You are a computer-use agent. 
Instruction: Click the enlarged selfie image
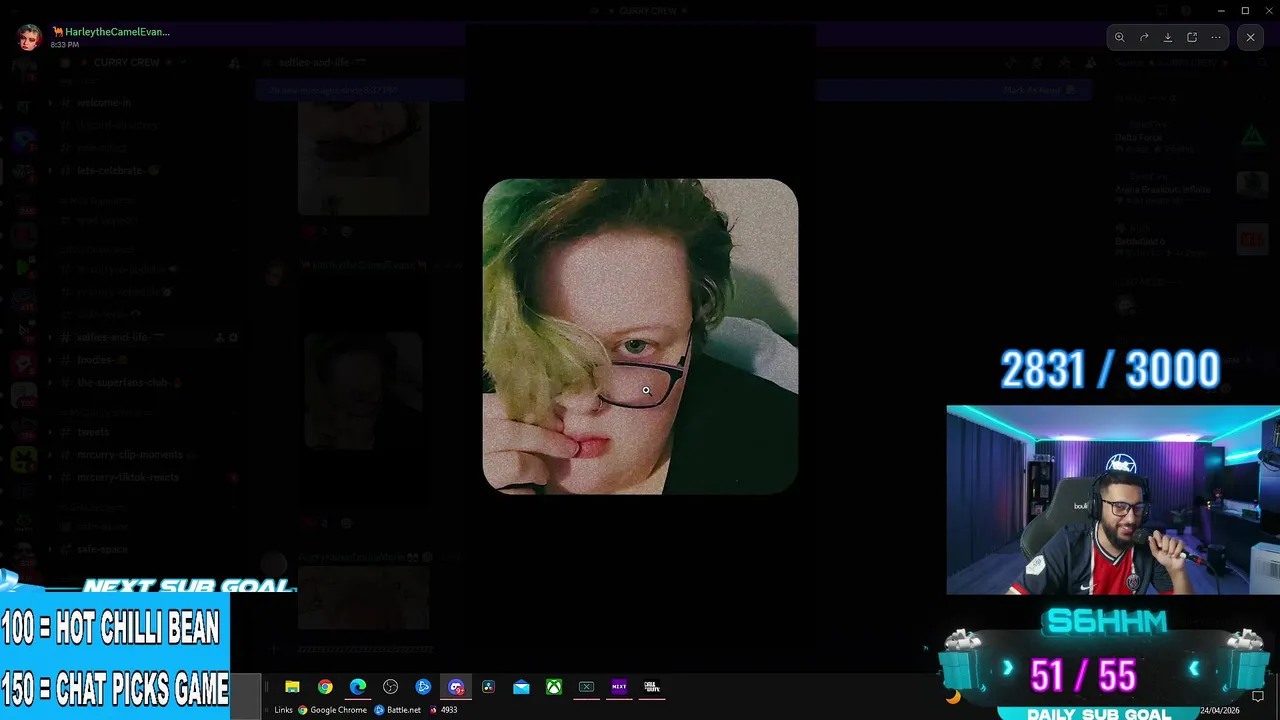(x=640, y=336)
